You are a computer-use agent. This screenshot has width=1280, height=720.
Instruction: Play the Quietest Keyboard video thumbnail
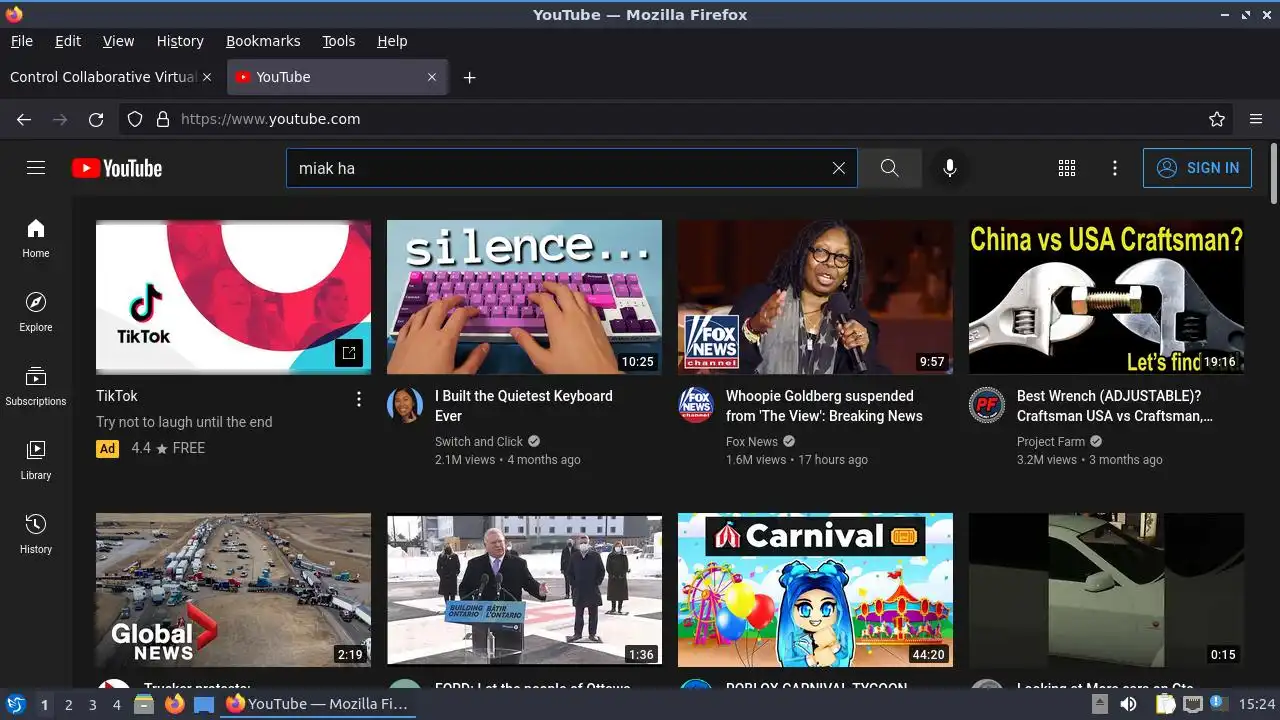pyautogui.click(x=524, y=297)
